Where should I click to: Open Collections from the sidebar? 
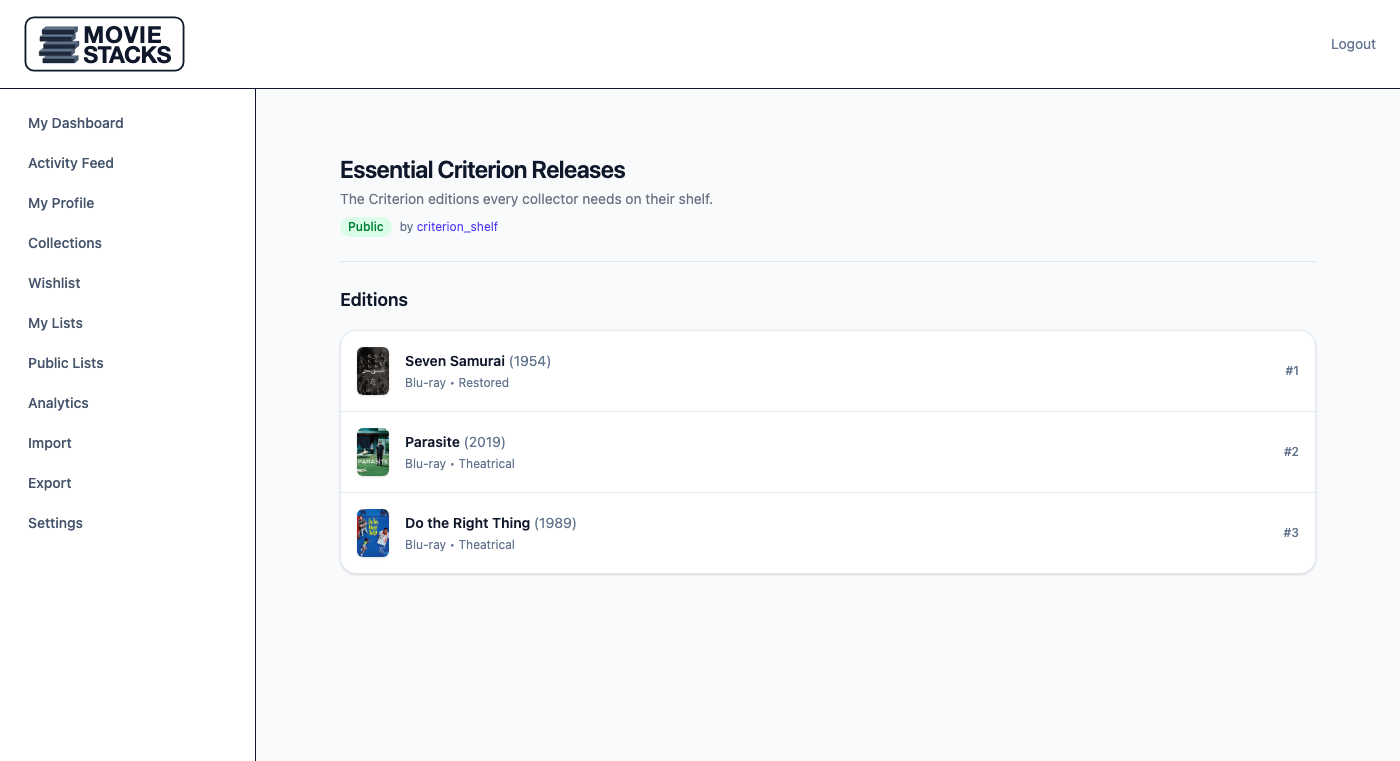point(65,243)
